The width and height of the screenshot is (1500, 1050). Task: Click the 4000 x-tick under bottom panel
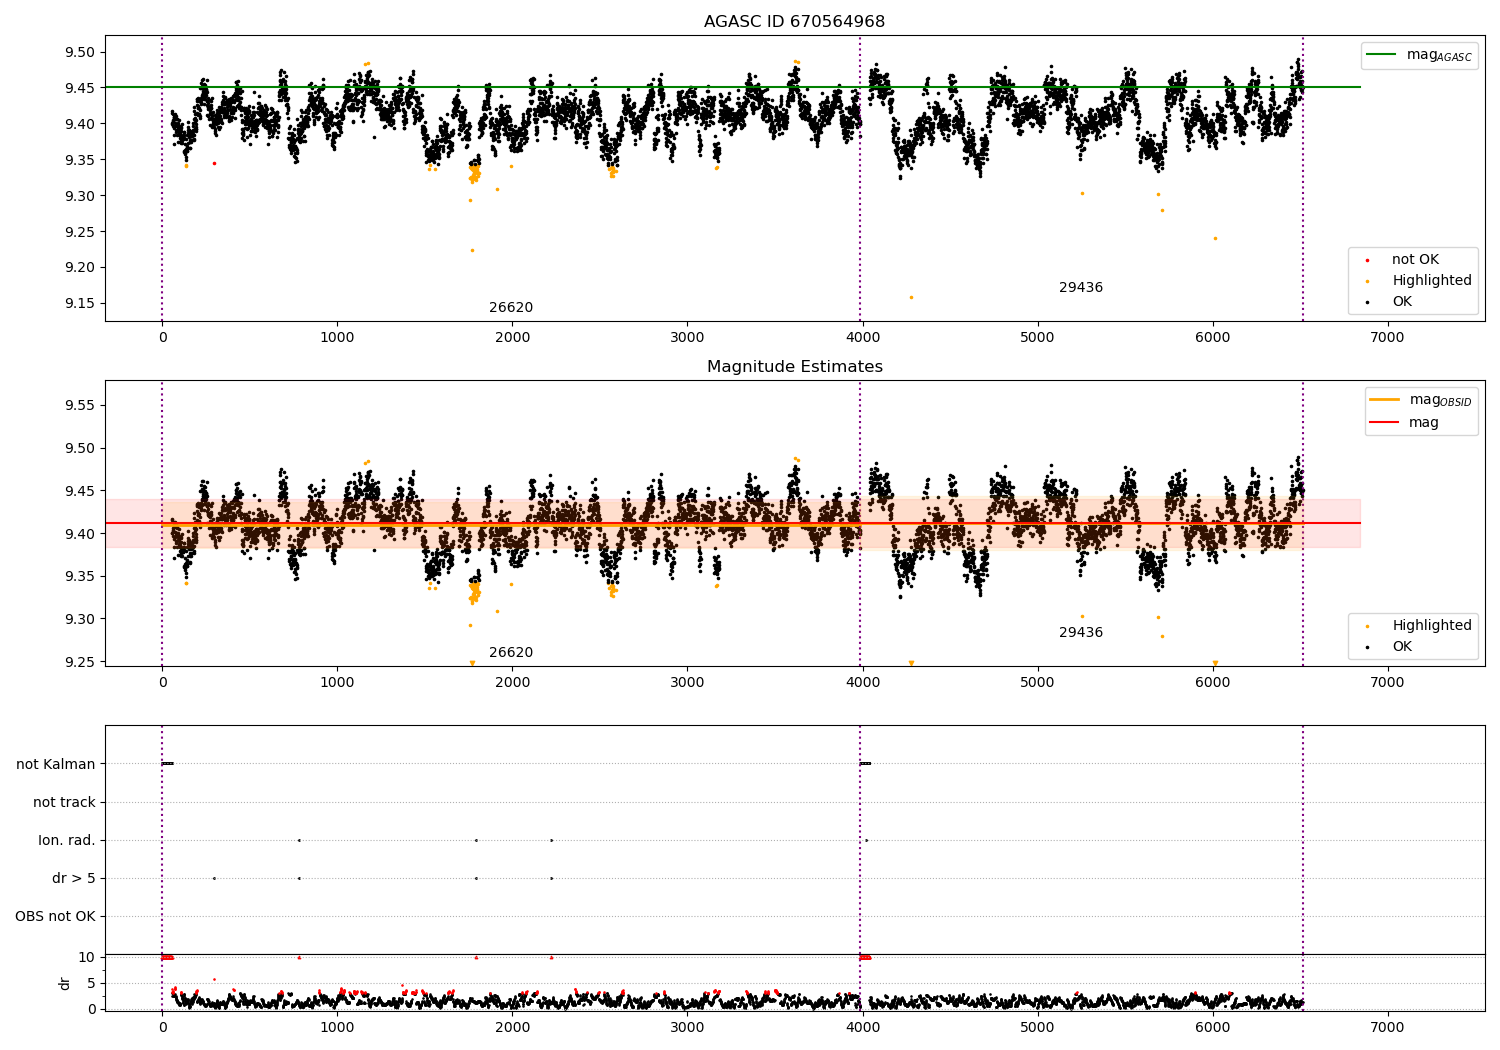coord(862,1027)
